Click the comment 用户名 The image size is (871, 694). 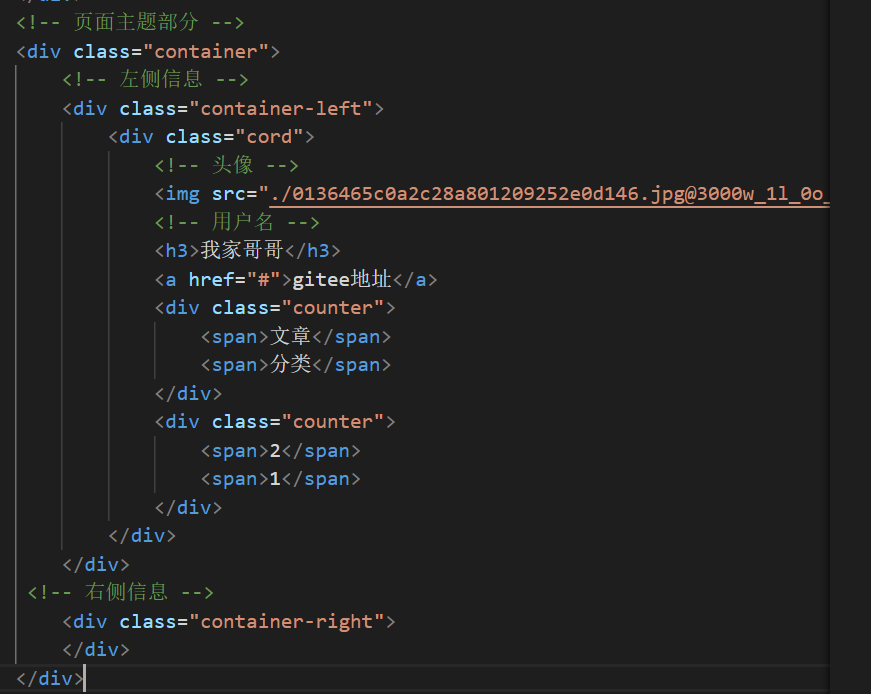click(x=242, y=222)
